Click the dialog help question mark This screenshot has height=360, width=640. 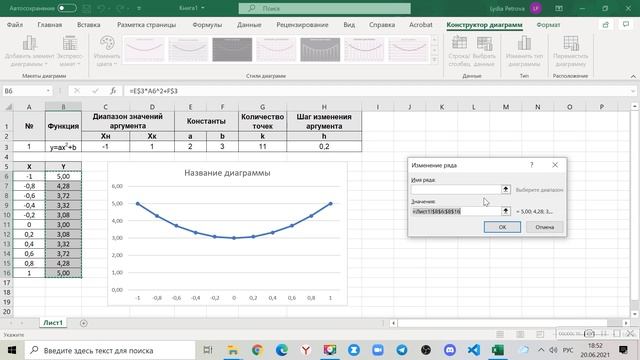[x=531, y=165]
